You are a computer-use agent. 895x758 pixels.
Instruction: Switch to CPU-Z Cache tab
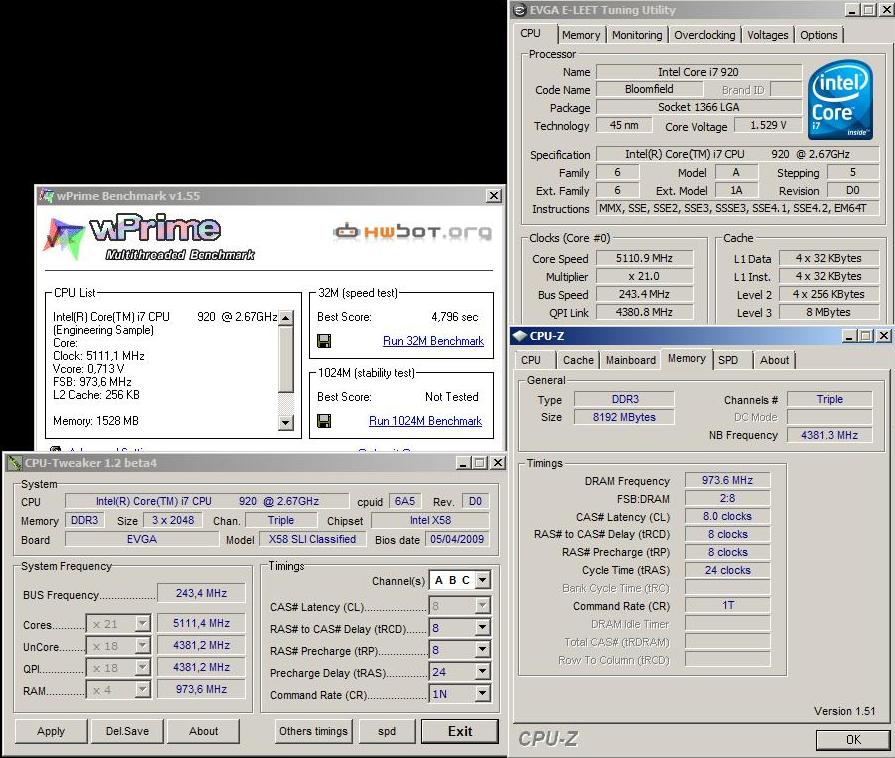tap(578, 360)
